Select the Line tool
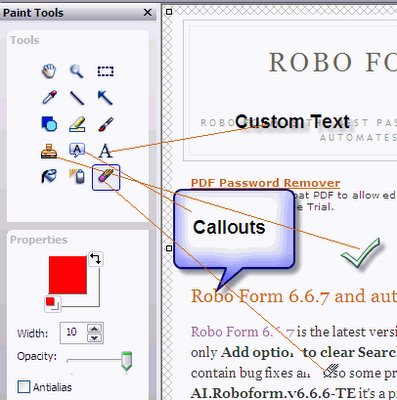Screen dimensions: 397x400 (77, 98)
